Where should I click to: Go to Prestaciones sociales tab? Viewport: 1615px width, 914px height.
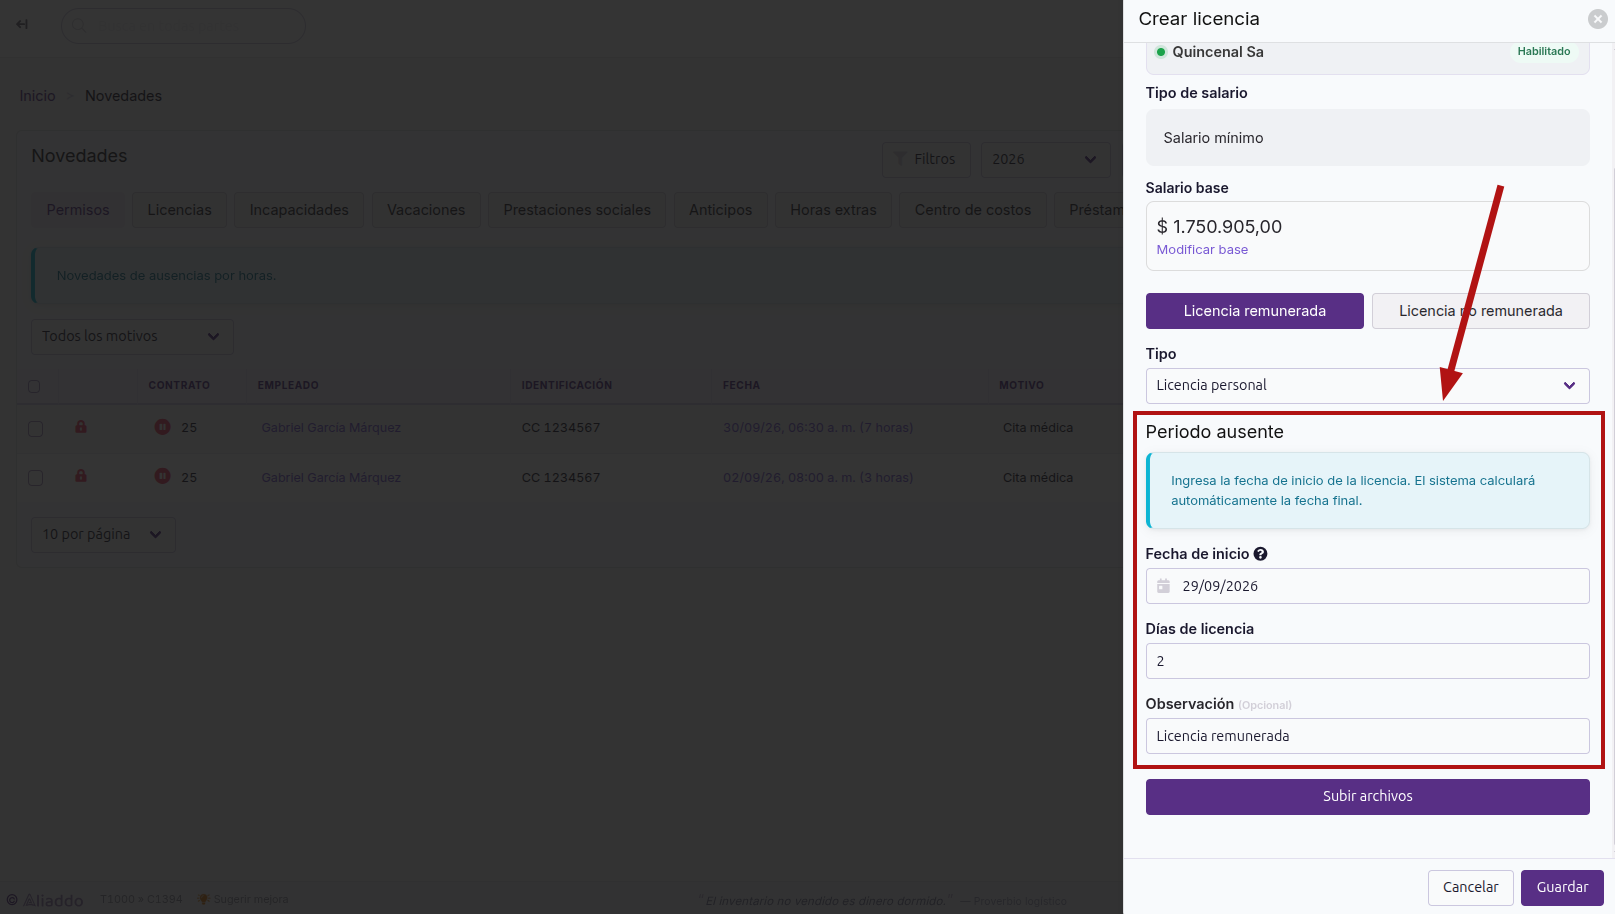tap(577, 210)
